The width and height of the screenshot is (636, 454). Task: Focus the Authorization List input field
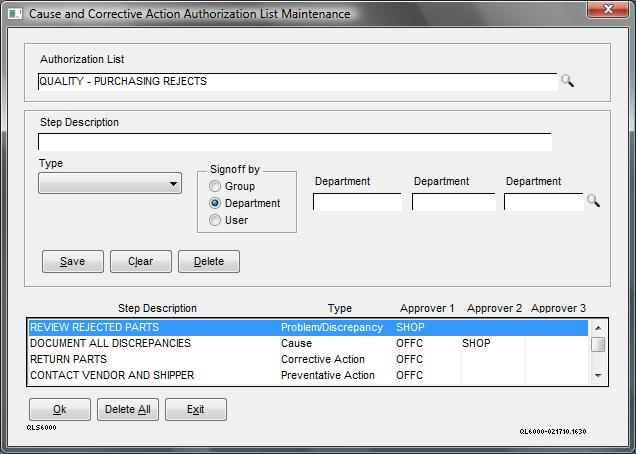298,82
